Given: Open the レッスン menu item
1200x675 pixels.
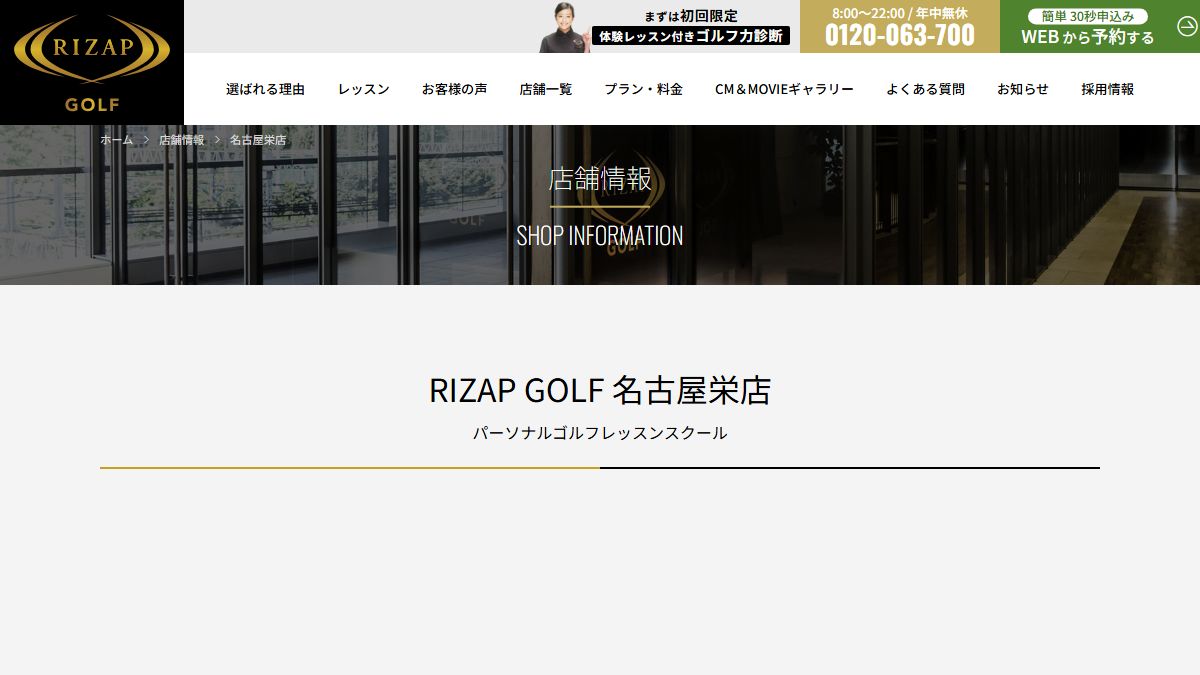Looking at the screenshot, I should [363, 89].
